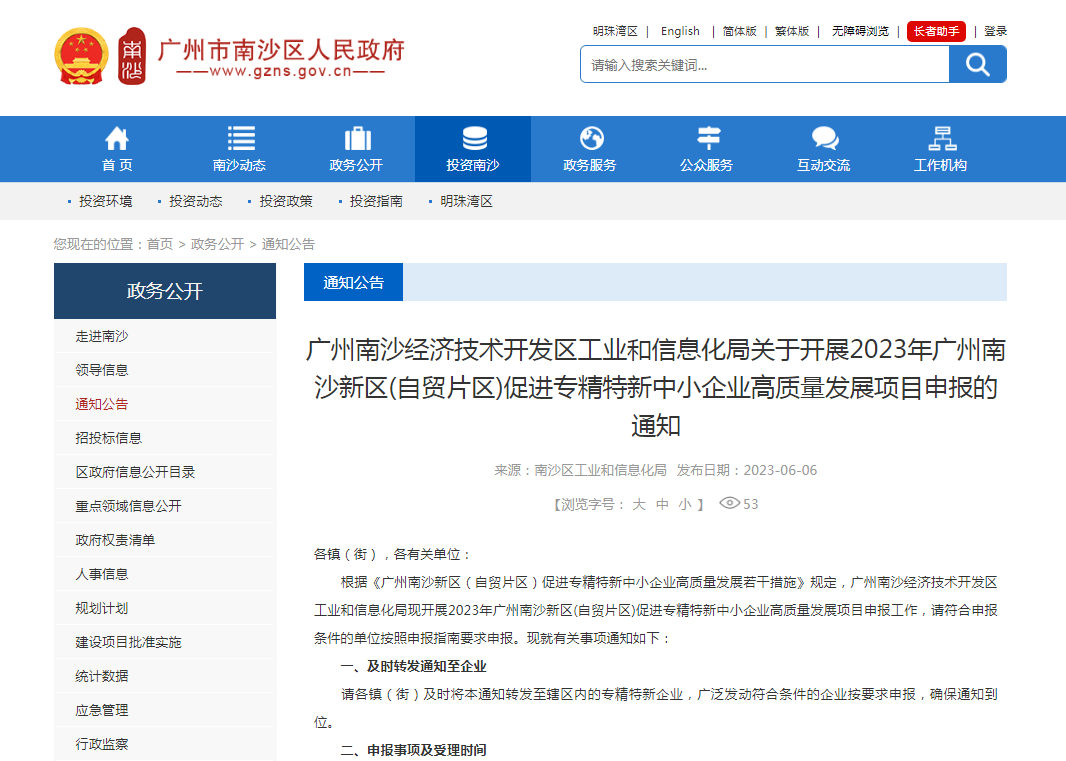Click publish date text 2023-06-06

[780, 470]
